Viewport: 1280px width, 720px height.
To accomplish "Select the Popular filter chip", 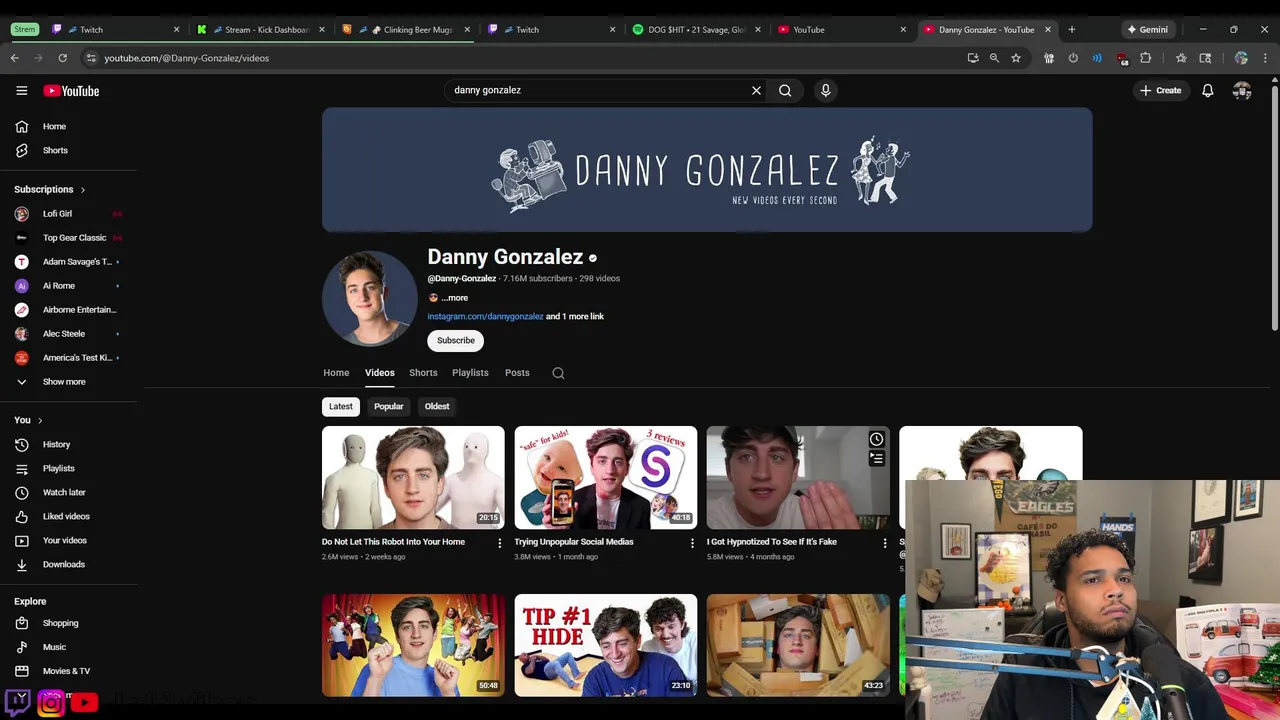I will (389, 406).
